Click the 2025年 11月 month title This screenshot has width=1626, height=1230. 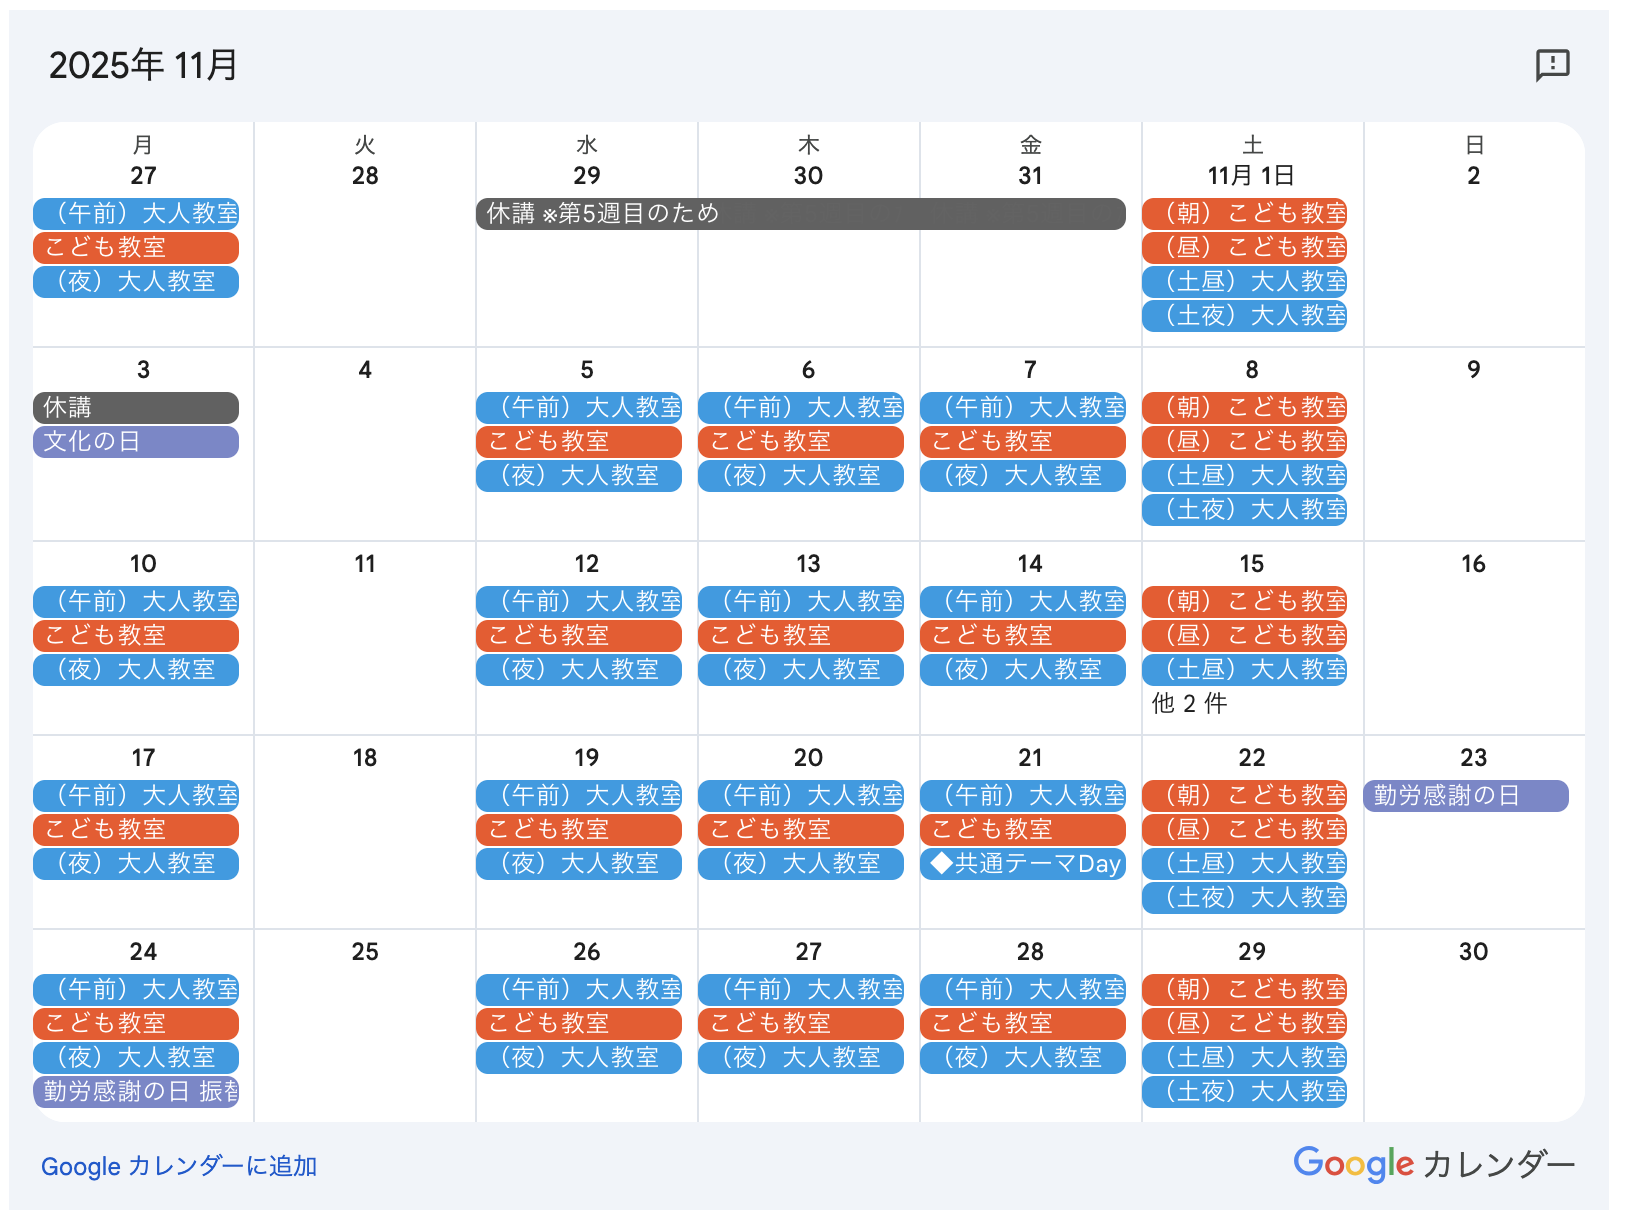click(x=143, y=66)
